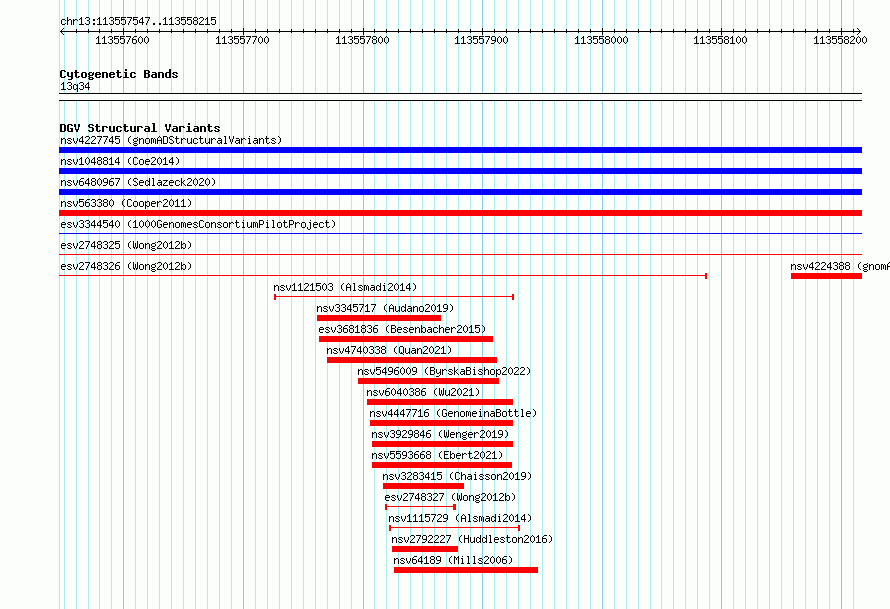Screen dimensions: 890x609
Task: Click ruler position 113557700
Action: point(242,40)
